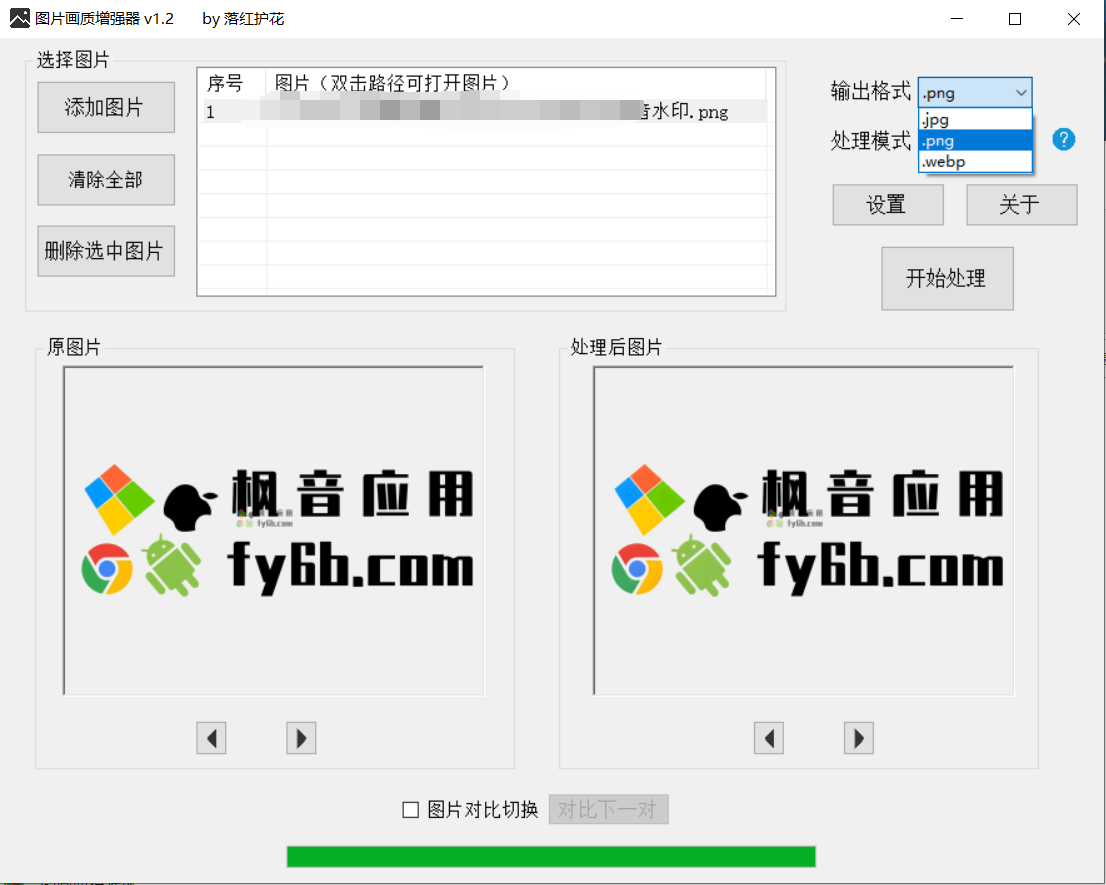The width and height of the screenshot is (1106, 885).
Task: Click the green progress bar
Action: tap(552, 856)
